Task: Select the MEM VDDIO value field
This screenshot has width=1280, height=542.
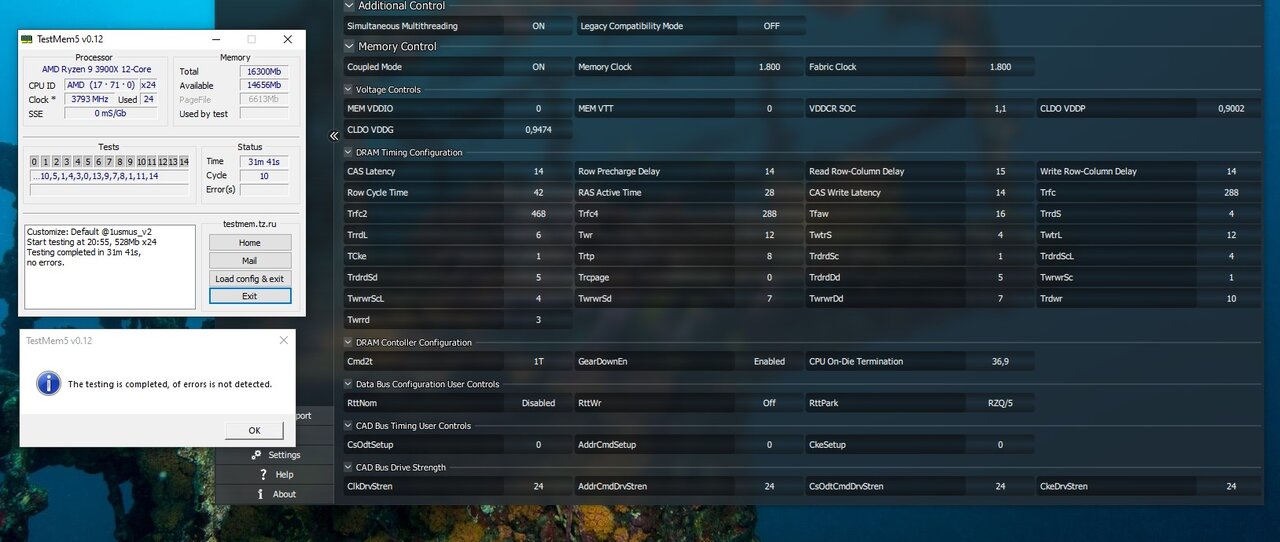Action: 538,108
